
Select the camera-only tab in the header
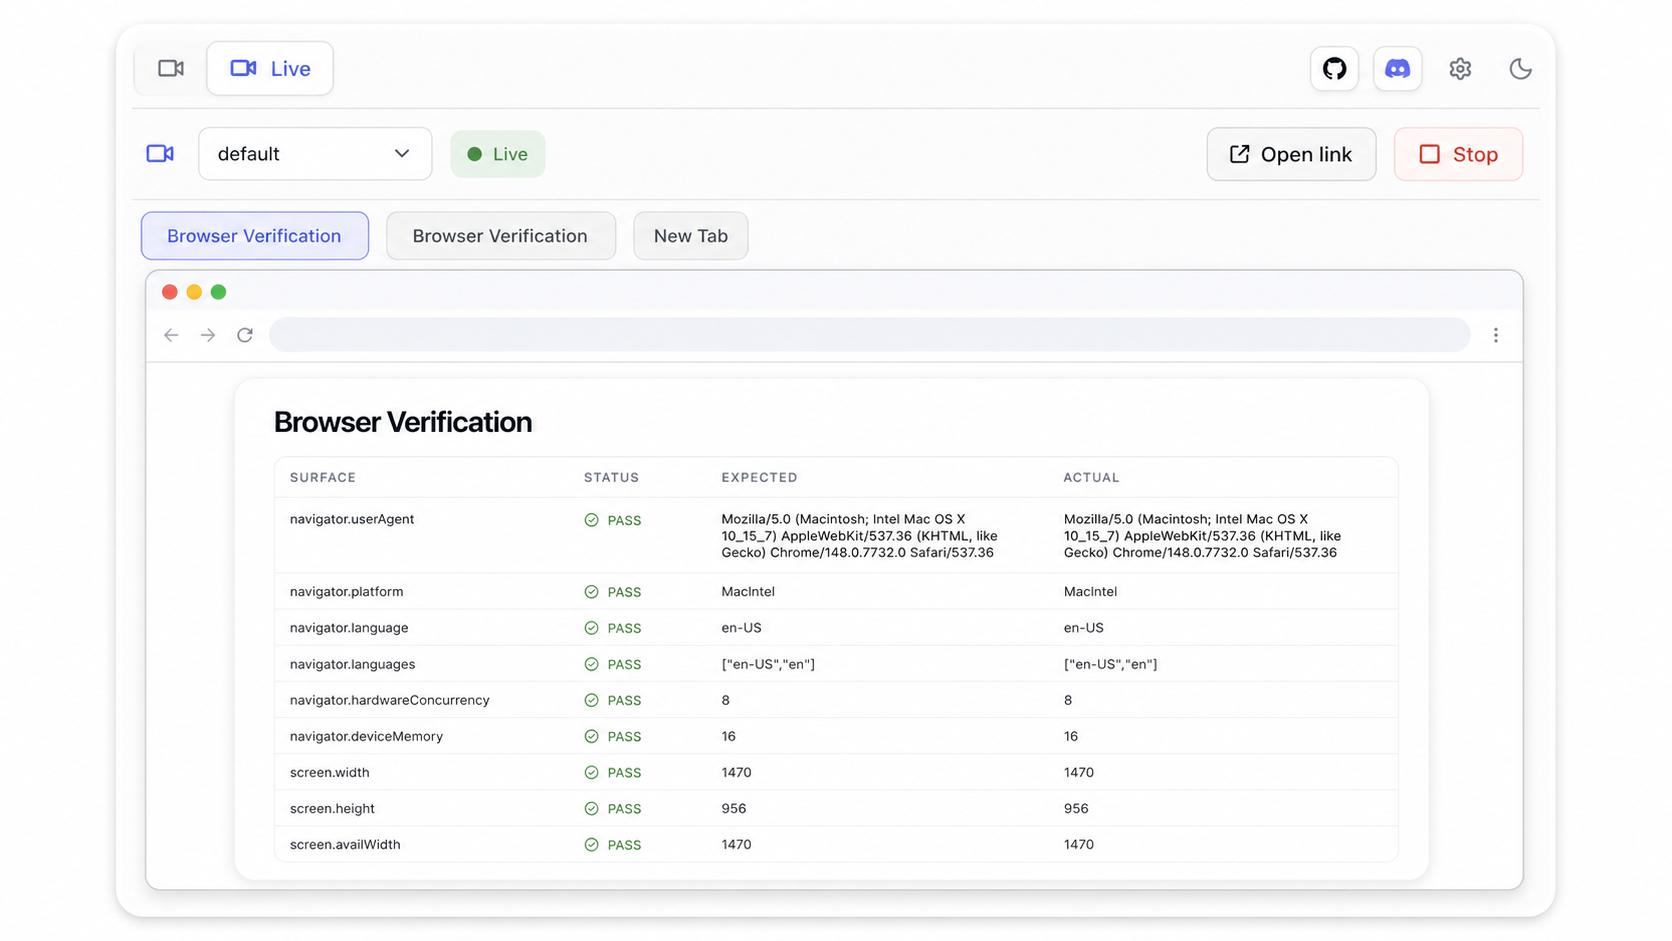pyautogui.click(x=171, y=69)
